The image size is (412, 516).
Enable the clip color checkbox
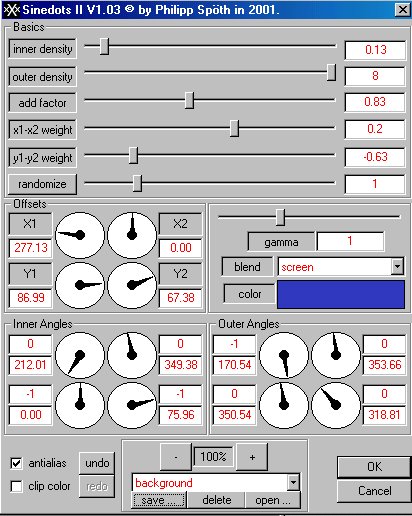[x=16, y=486]
